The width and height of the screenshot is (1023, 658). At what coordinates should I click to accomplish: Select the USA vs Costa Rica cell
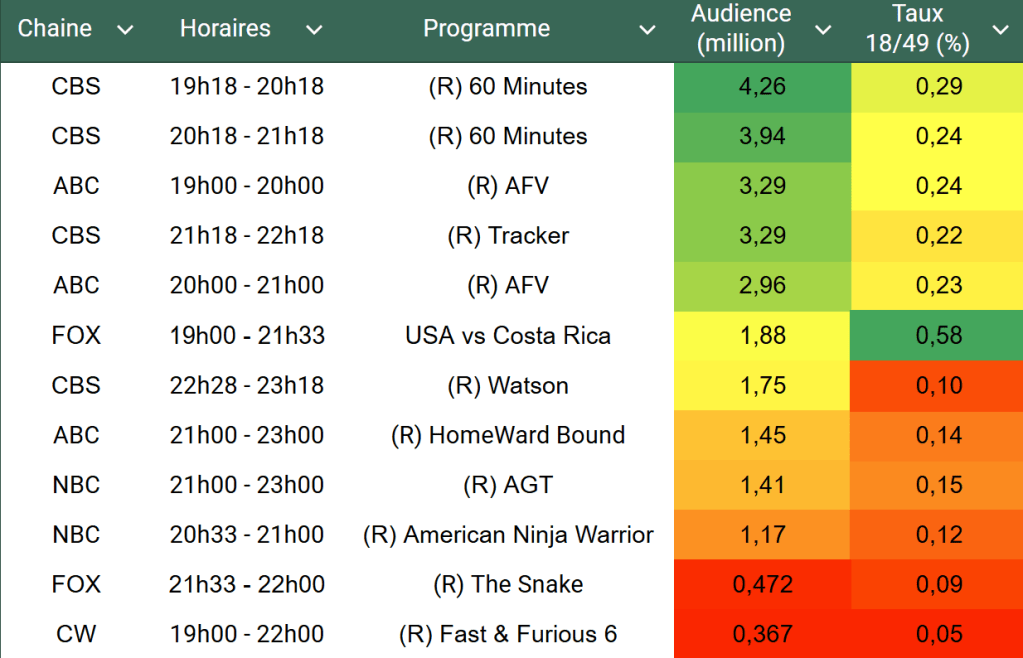(x=508, y=335)
